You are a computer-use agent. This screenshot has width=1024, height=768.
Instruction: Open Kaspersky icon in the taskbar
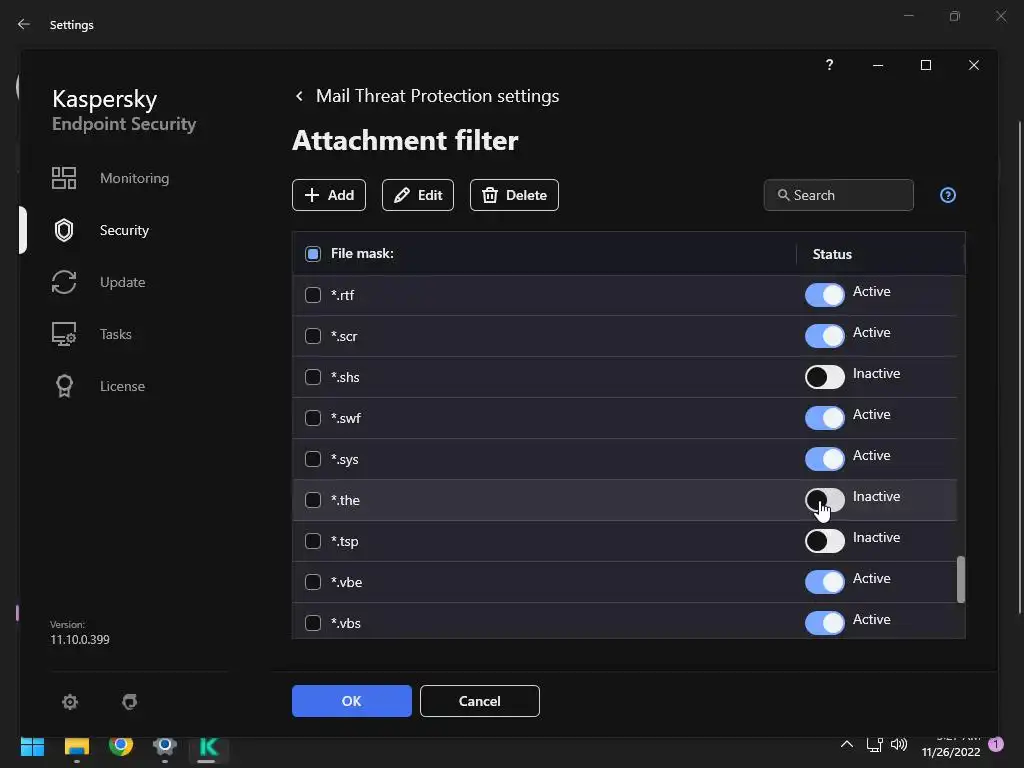pyautogui.click(x=208, y=746)
